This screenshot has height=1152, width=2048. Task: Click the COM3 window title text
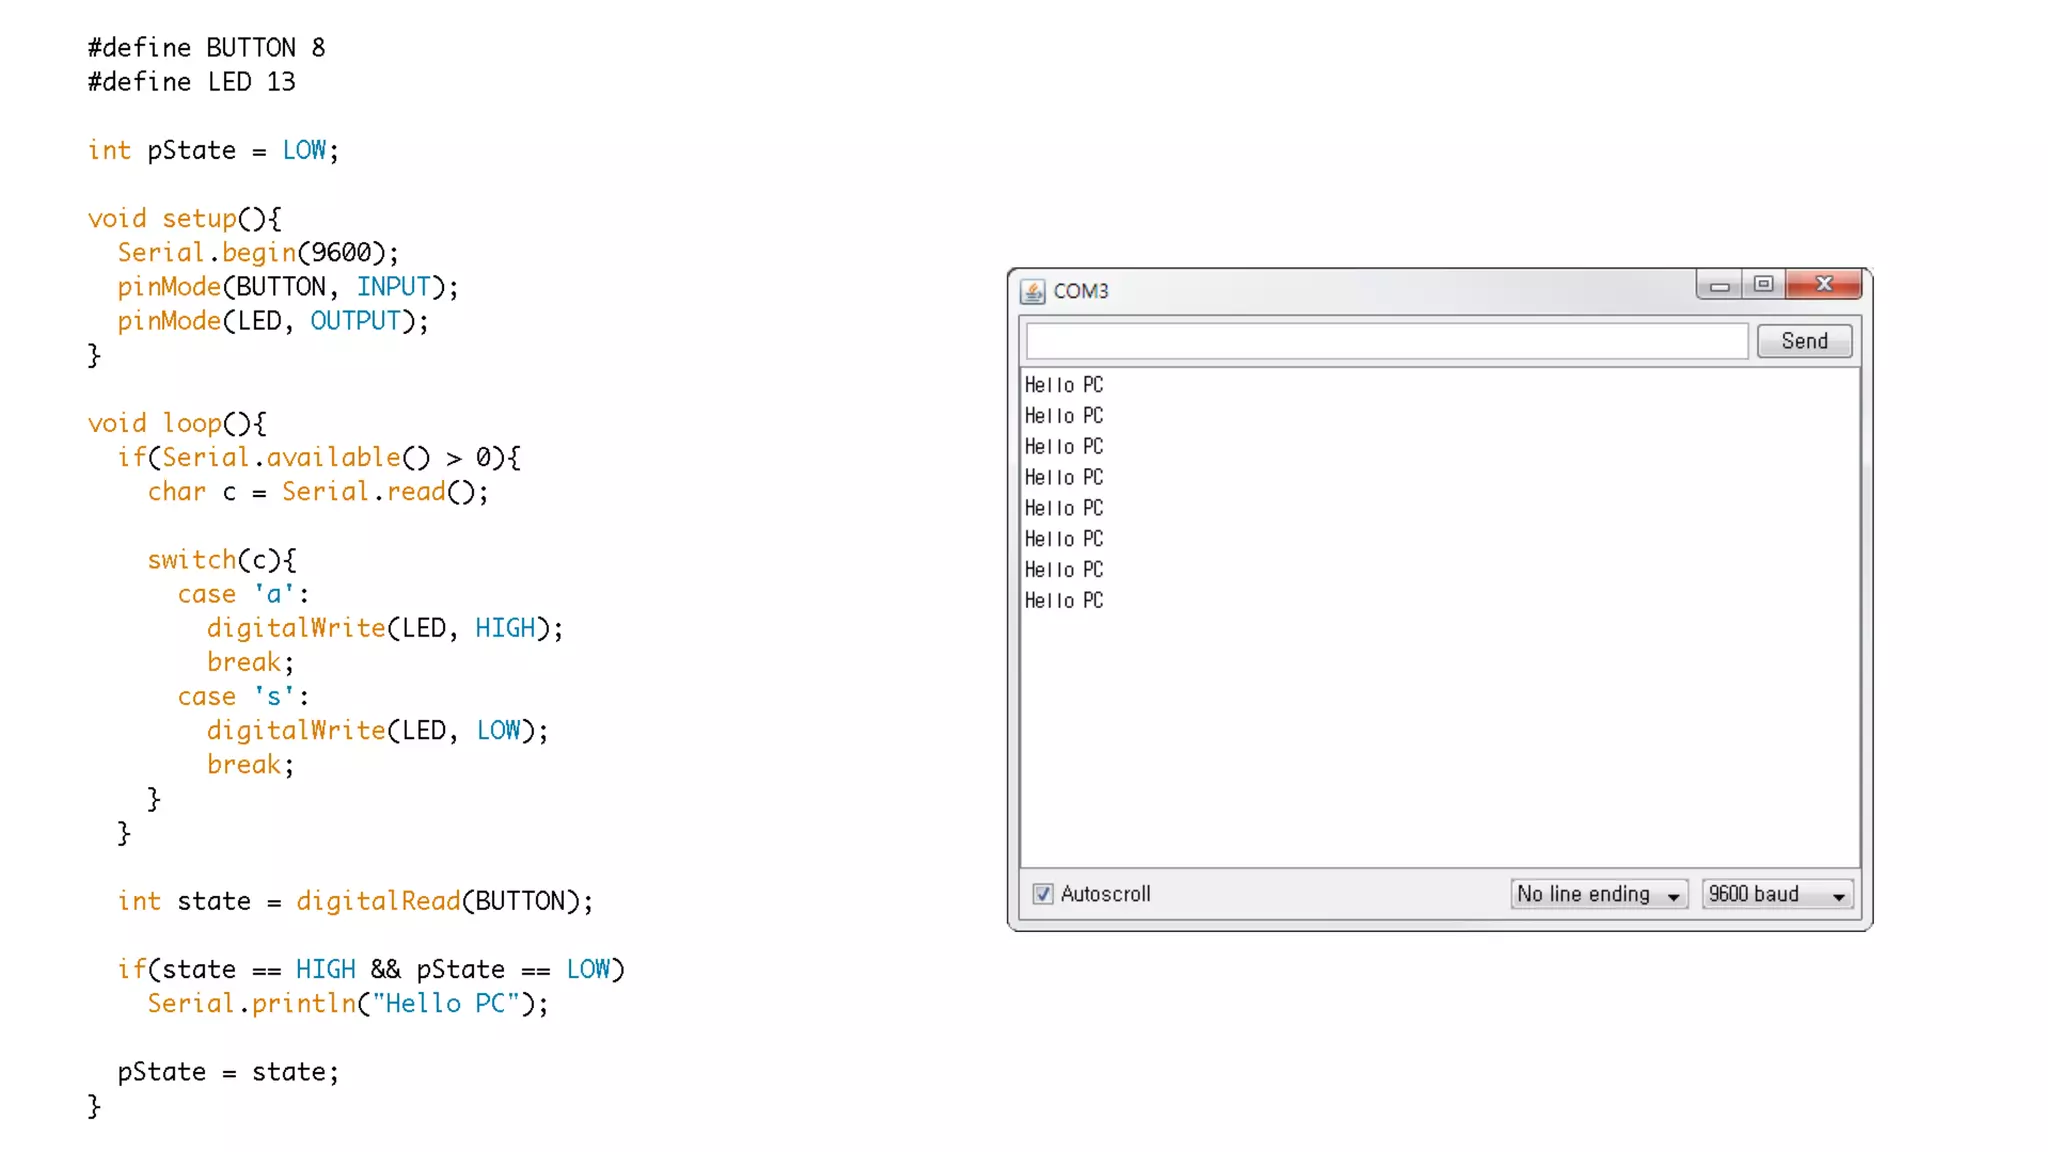tap(1080, 291)
